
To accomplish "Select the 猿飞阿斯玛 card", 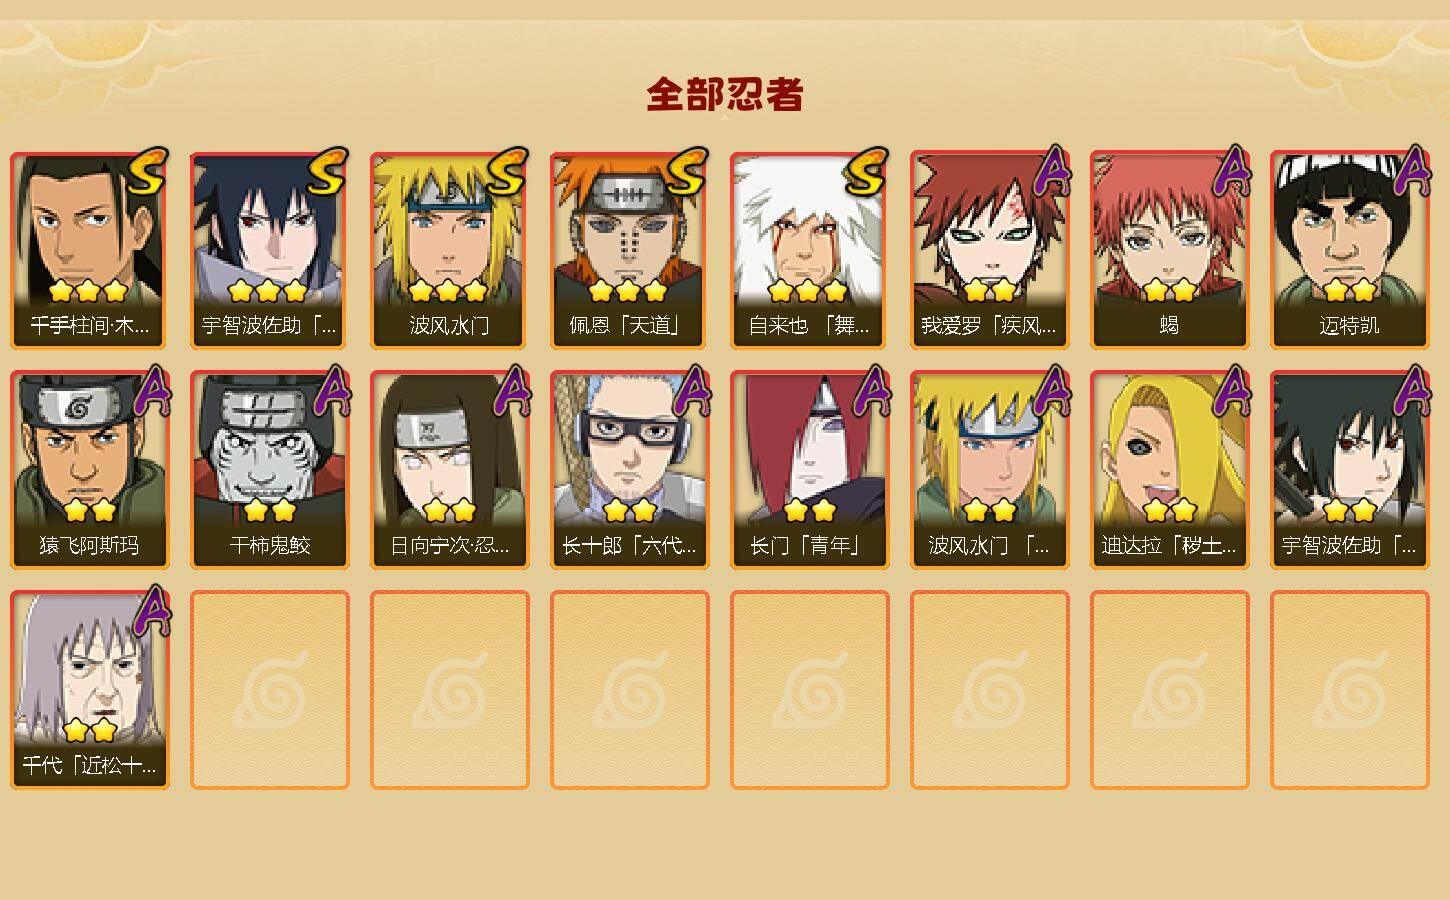I will (90, 470).
